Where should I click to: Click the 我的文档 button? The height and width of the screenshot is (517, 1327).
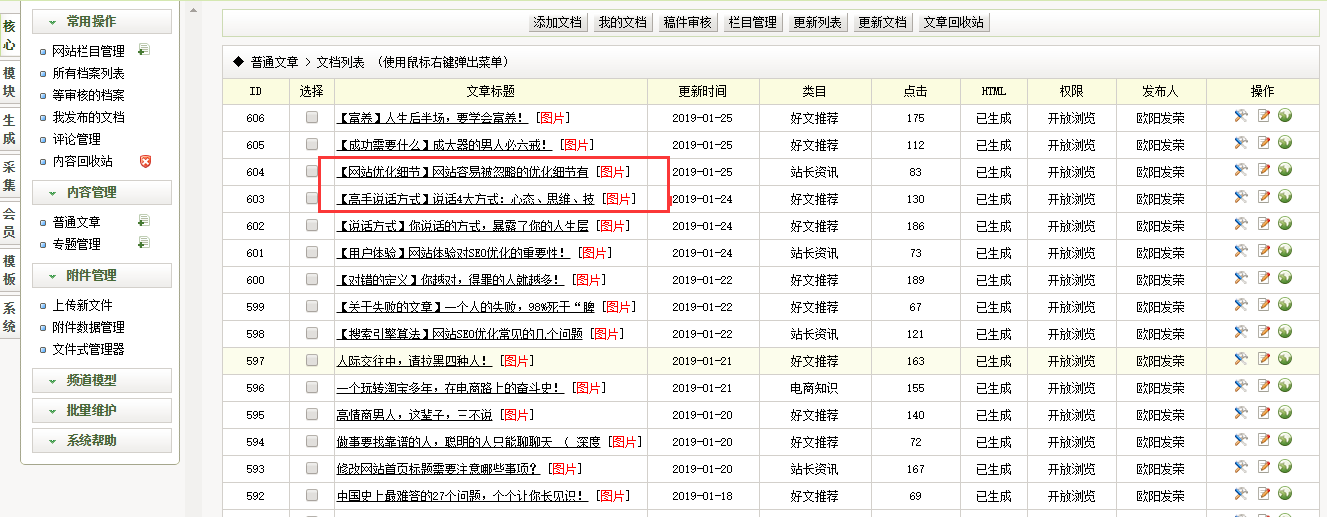click(622, 22)
